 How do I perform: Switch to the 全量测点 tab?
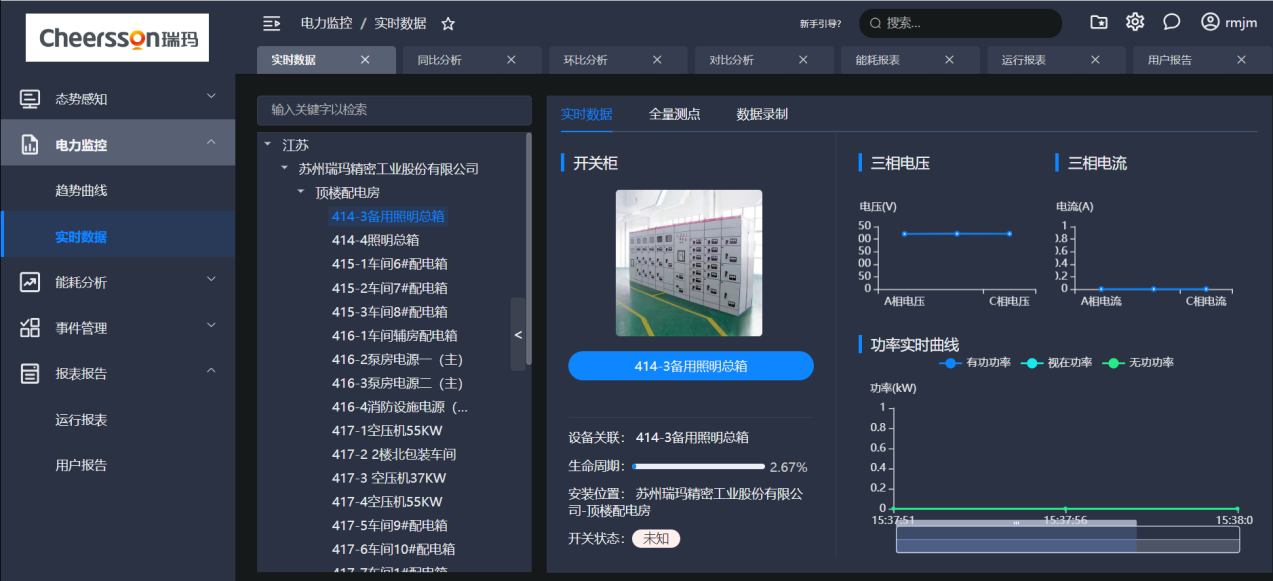[x=674, y=114]
